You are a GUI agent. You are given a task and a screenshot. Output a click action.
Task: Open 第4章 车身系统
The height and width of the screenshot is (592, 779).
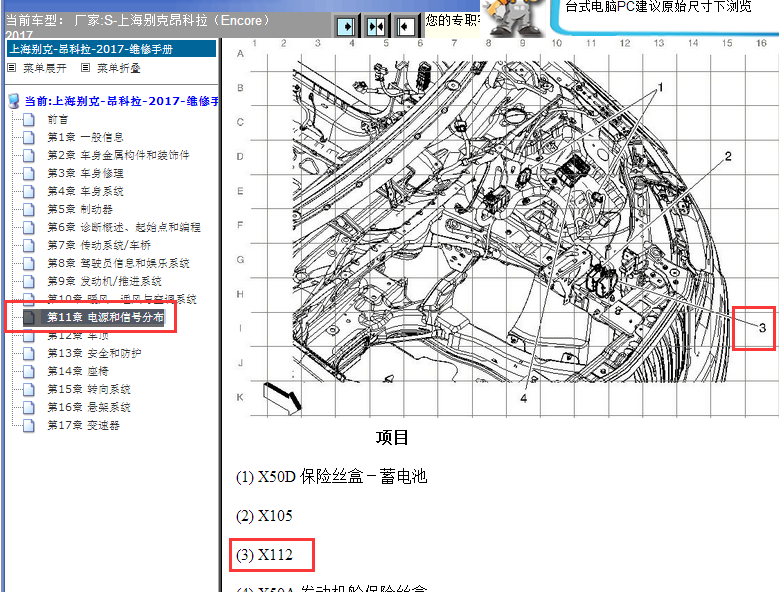click(85, 191)
